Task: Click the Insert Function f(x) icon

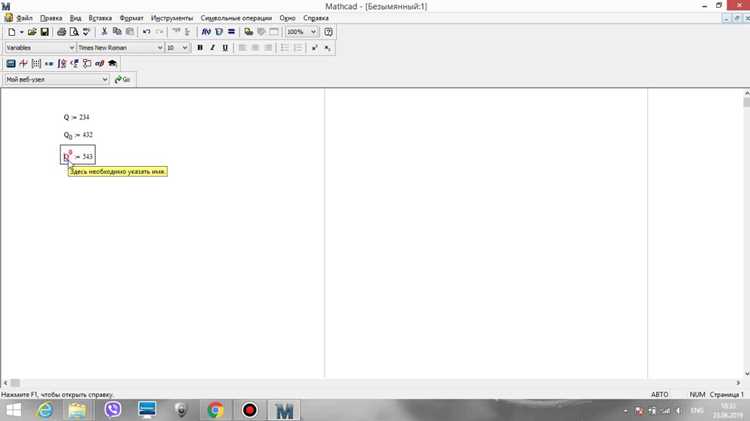Action: pos(206,32)
